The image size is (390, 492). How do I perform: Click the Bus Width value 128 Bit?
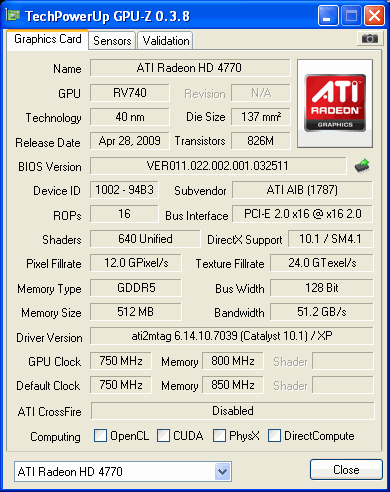pyautogui.click(x=322, y=288)
